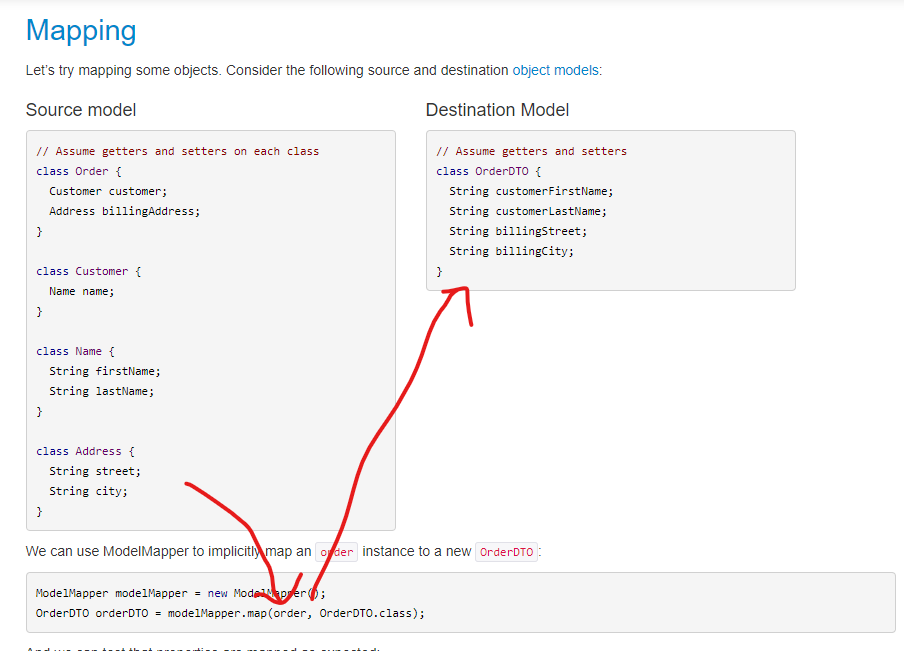Viewport: 904px width, 651px height.
Task: Click the 'class Address {' code line
Action: 85,451
